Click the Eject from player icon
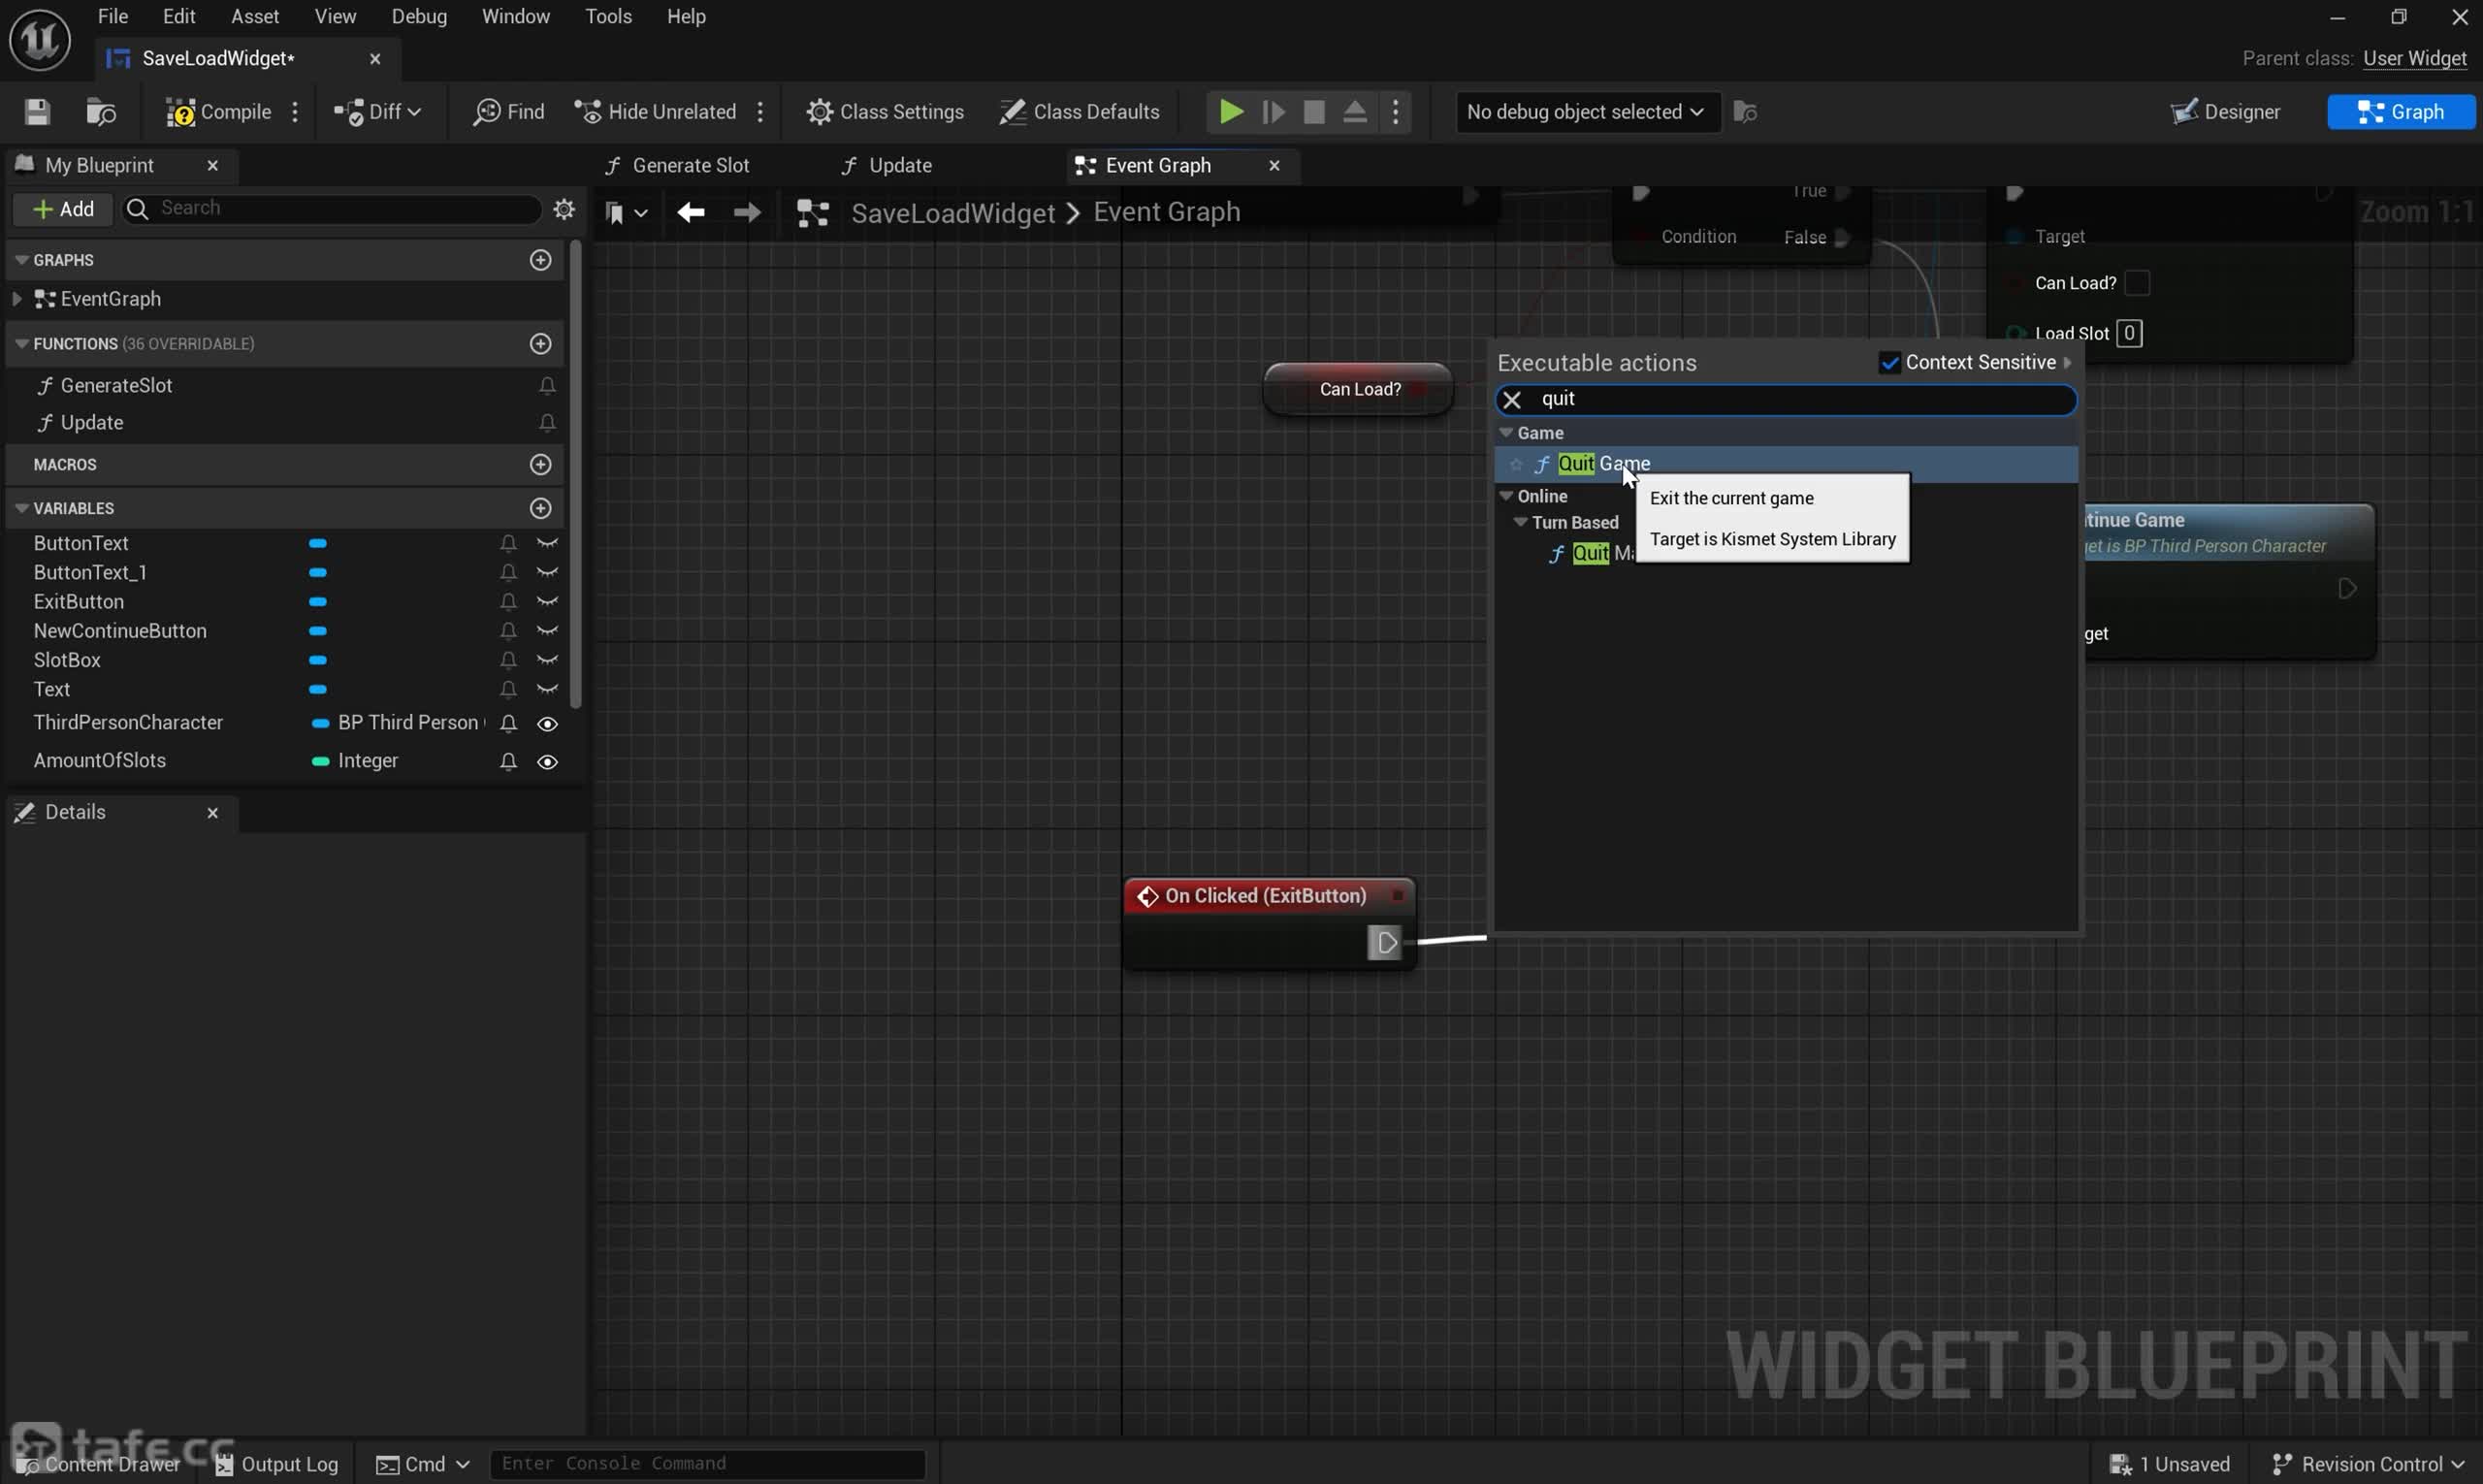The image size is (2483, 1484). point(1354,112)
